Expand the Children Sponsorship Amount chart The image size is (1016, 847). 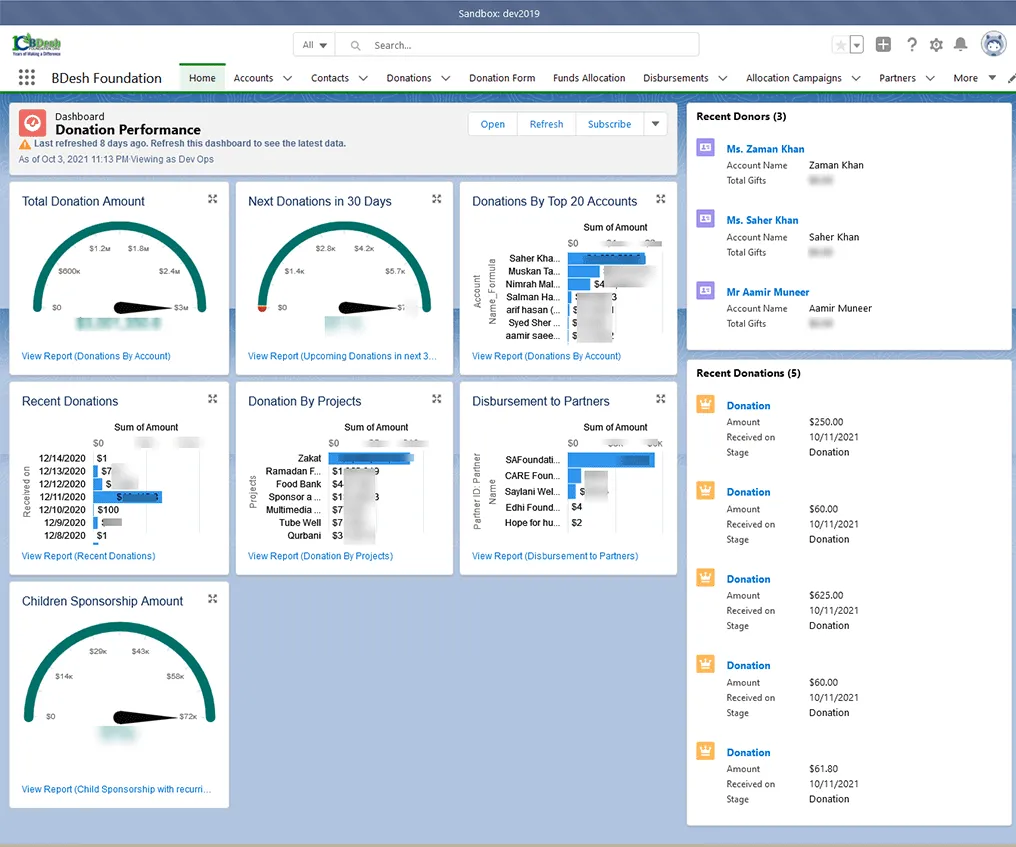click(x=213, y=599)
